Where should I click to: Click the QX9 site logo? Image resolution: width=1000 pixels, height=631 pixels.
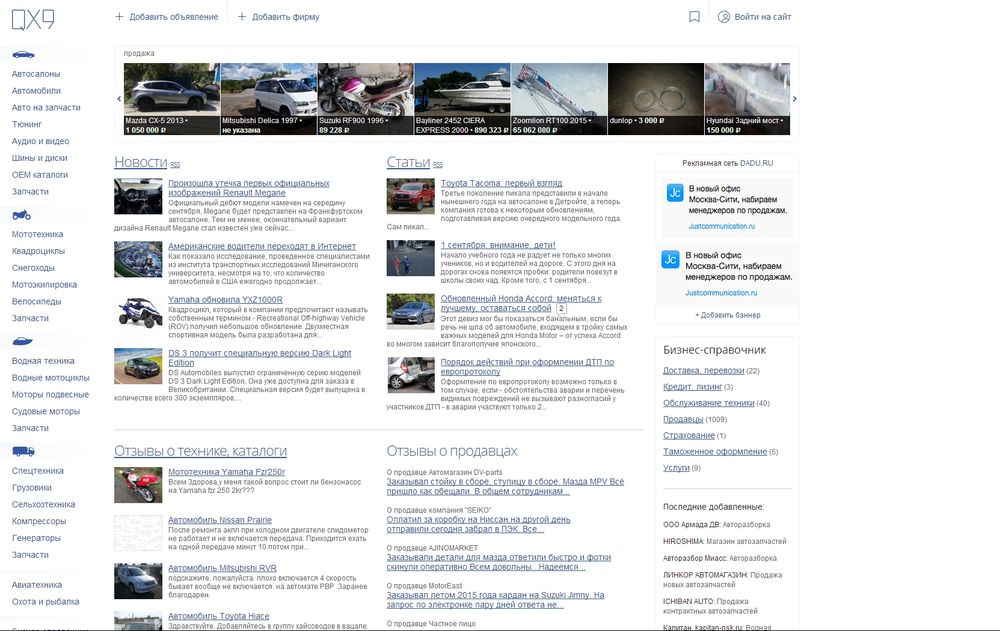coord(33,20)
